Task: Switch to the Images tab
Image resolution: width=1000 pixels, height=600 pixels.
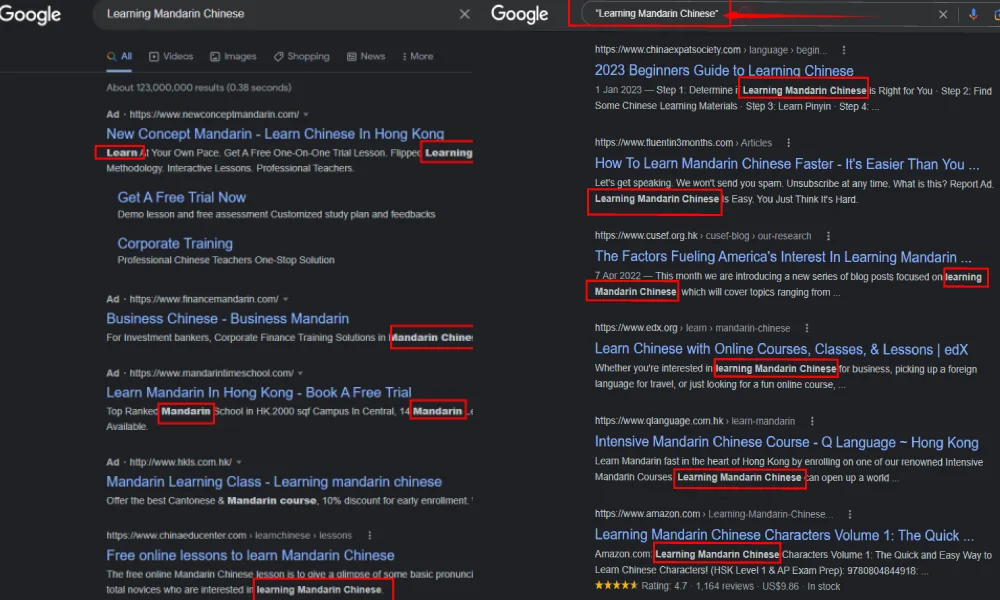Action: click(233, 56)
